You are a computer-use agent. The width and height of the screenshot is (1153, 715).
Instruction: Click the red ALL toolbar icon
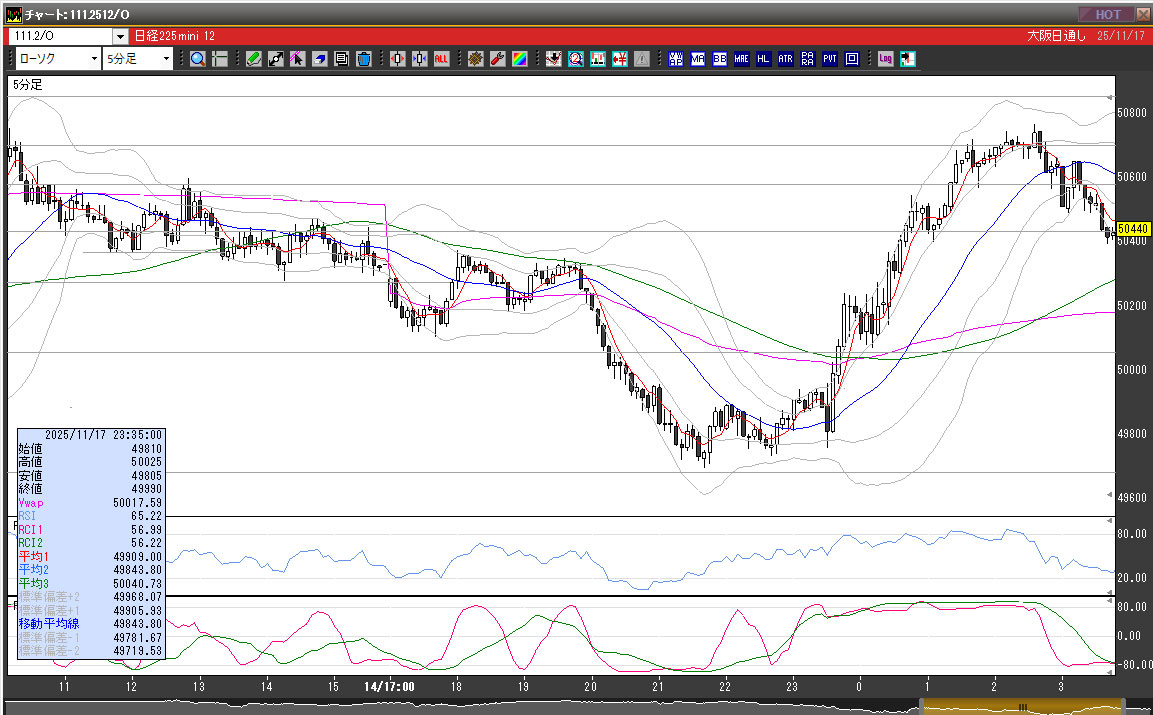[x=442, y=59]
